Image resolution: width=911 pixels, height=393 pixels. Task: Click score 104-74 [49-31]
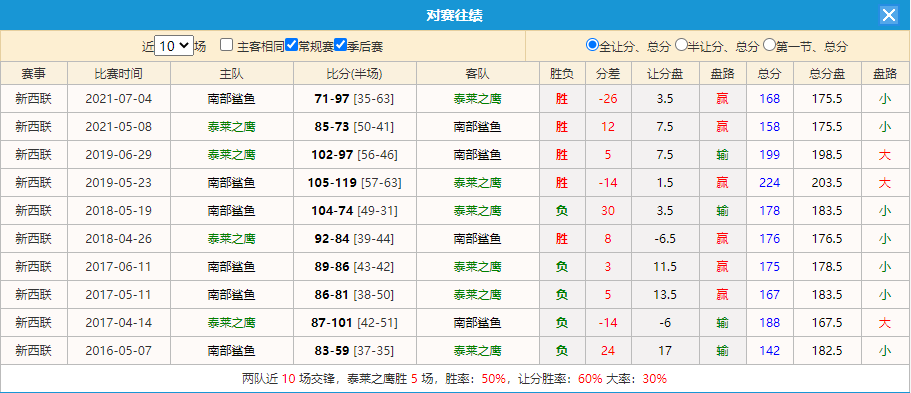coord(354,210)
